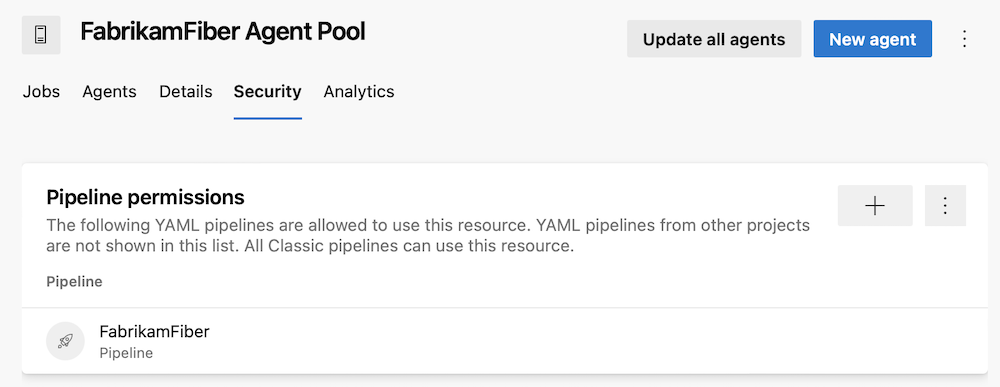This screenshot has height=387, width=1000.
Task: Click the agent pool device icon
Action: tap(41, 35)
